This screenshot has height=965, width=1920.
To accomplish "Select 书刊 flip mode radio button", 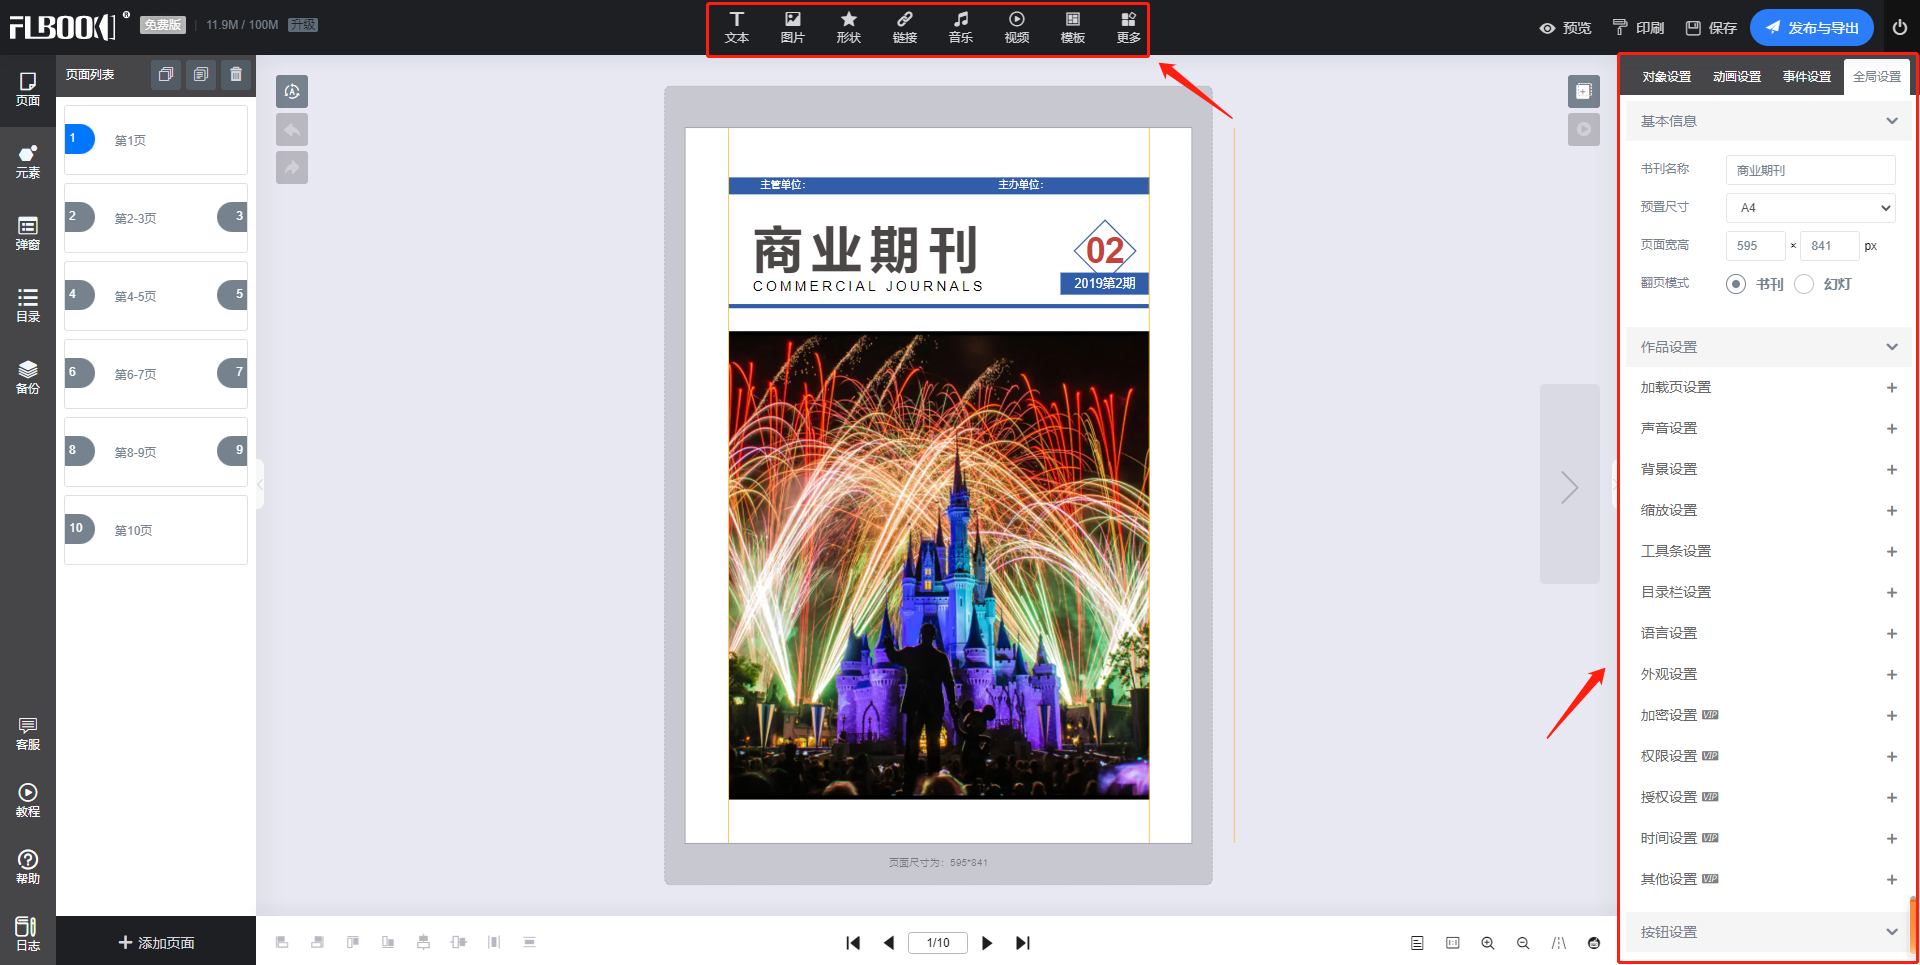I will 1736,284.
